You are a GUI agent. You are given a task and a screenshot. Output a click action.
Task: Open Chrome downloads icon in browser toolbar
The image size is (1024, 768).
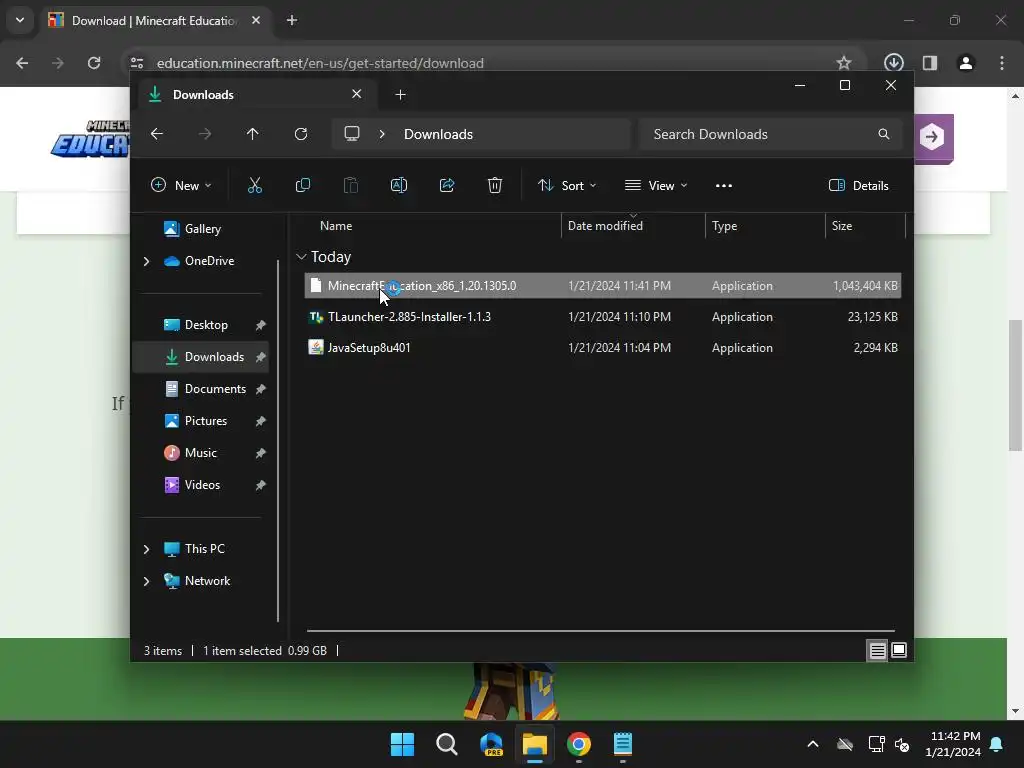tap(893, 63)
